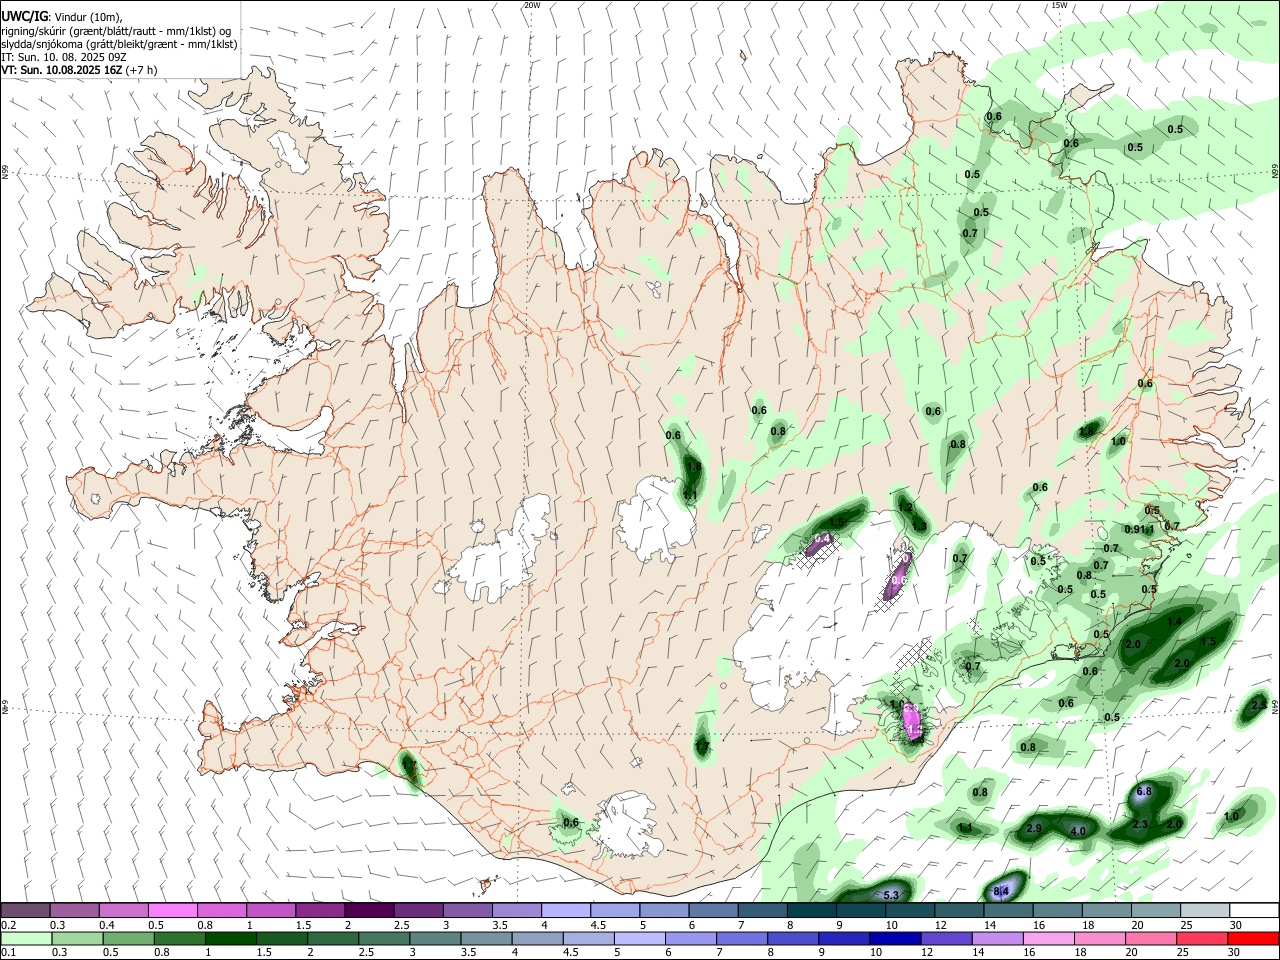The width and height of the screenshot is (1280, 960).
Task: Click the light pink 16 mm rain swatch
Action: click(1048, 938)
